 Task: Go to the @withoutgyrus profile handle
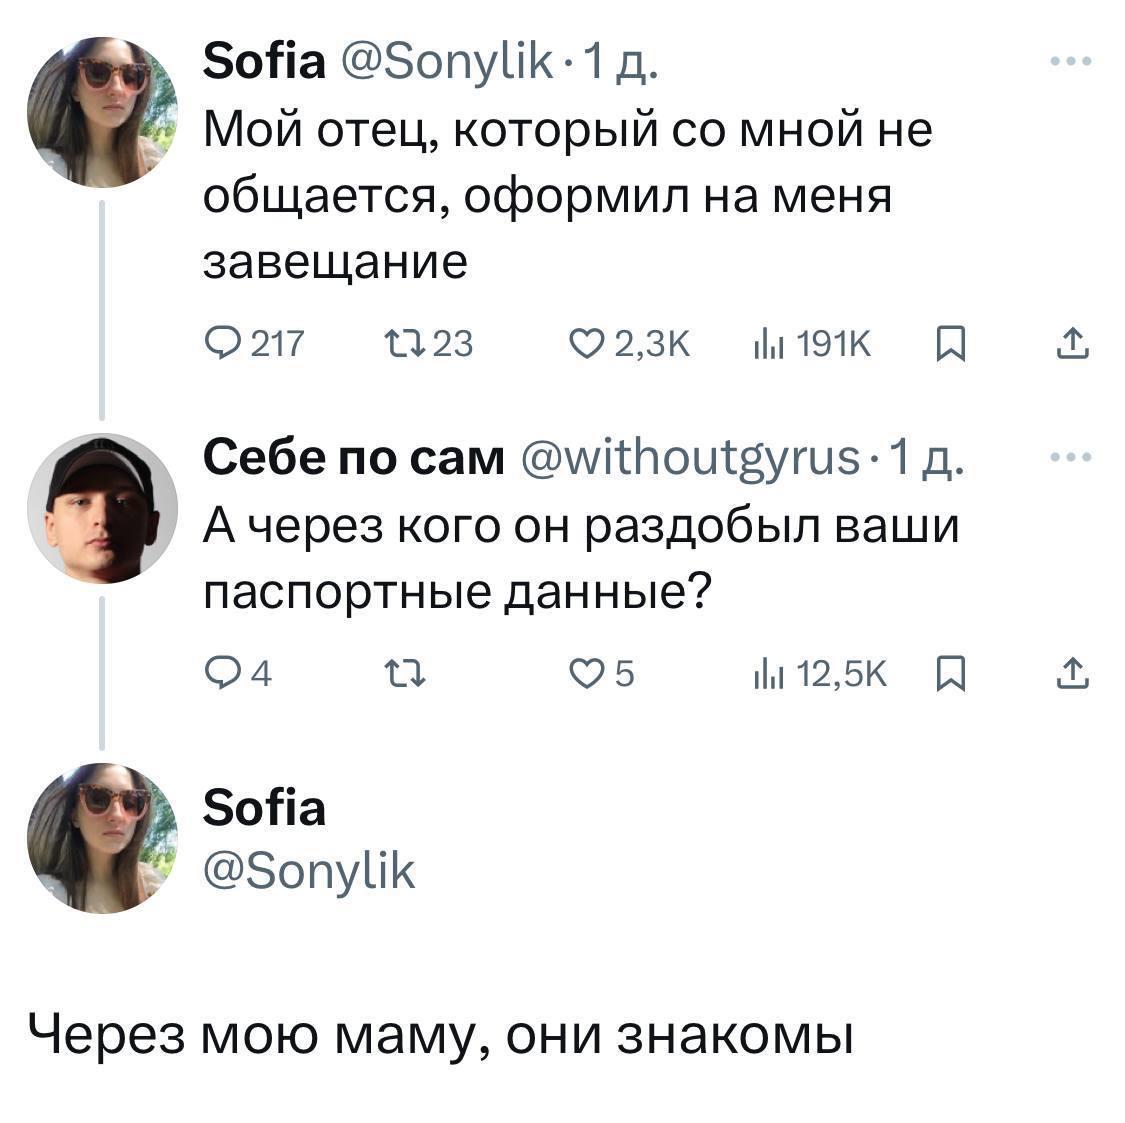tap(691, 458)
